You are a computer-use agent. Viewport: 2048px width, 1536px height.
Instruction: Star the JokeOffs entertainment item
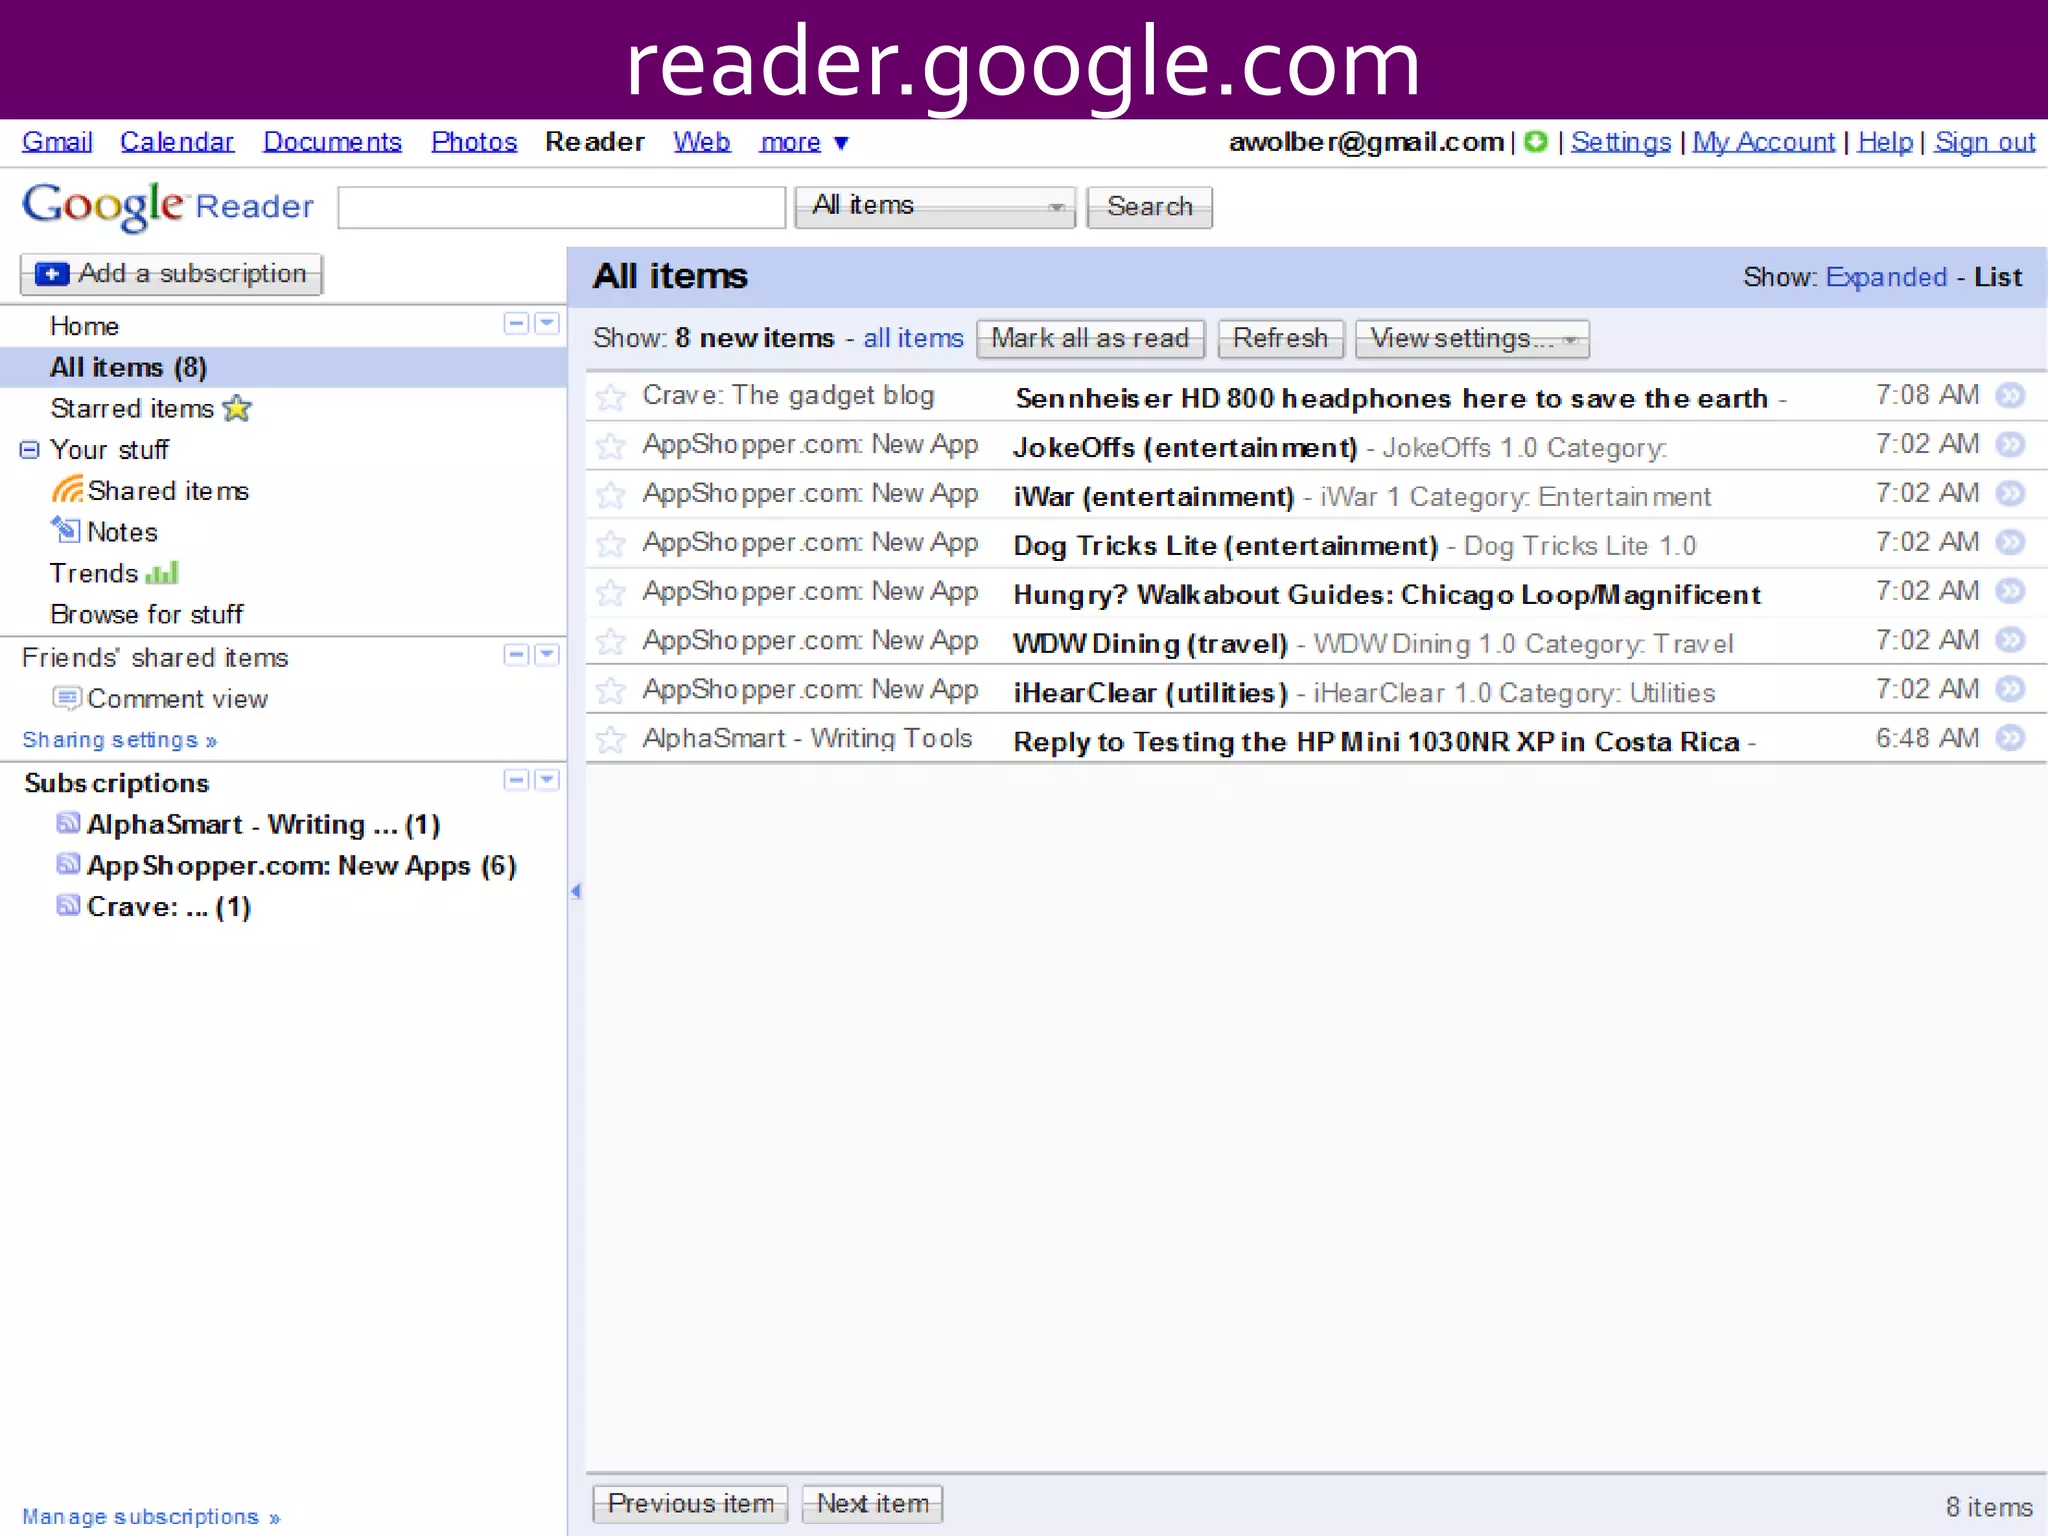pos(610,446)
